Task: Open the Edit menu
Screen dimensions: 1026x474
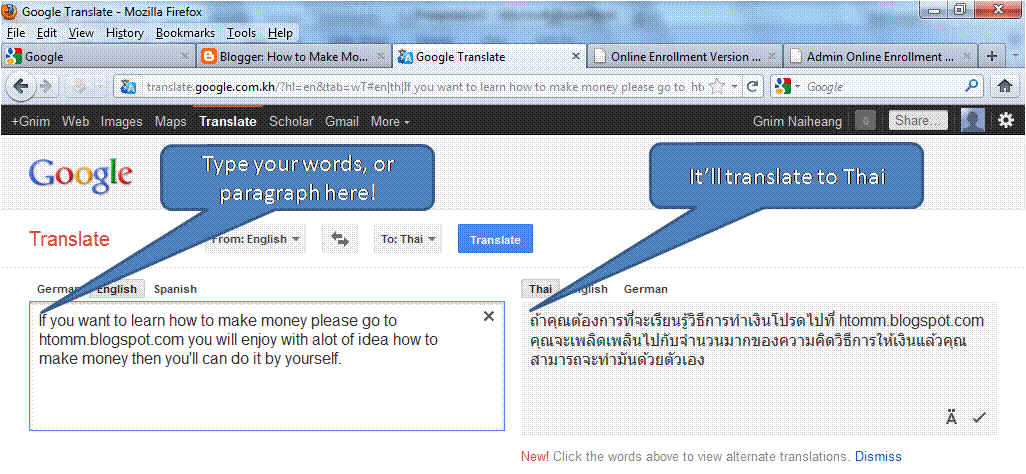Action: click(x=46, y=33)
